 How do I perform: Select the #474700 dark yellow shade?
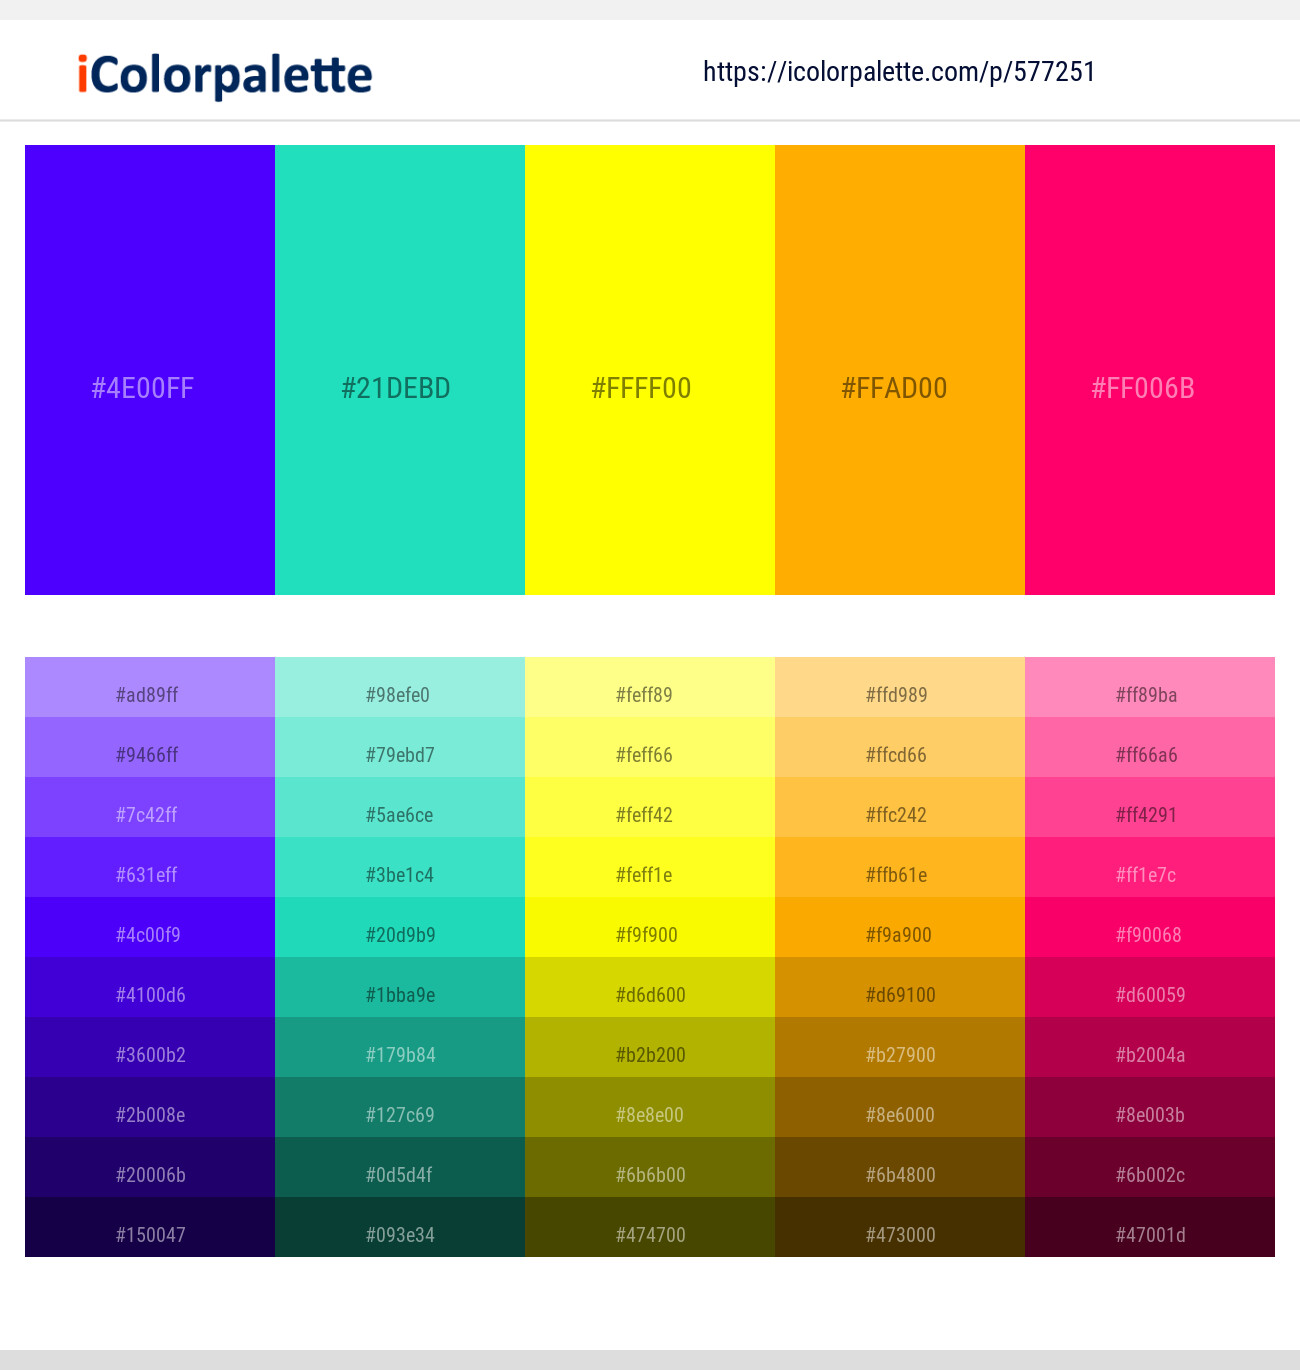[x=649, y=1234]
